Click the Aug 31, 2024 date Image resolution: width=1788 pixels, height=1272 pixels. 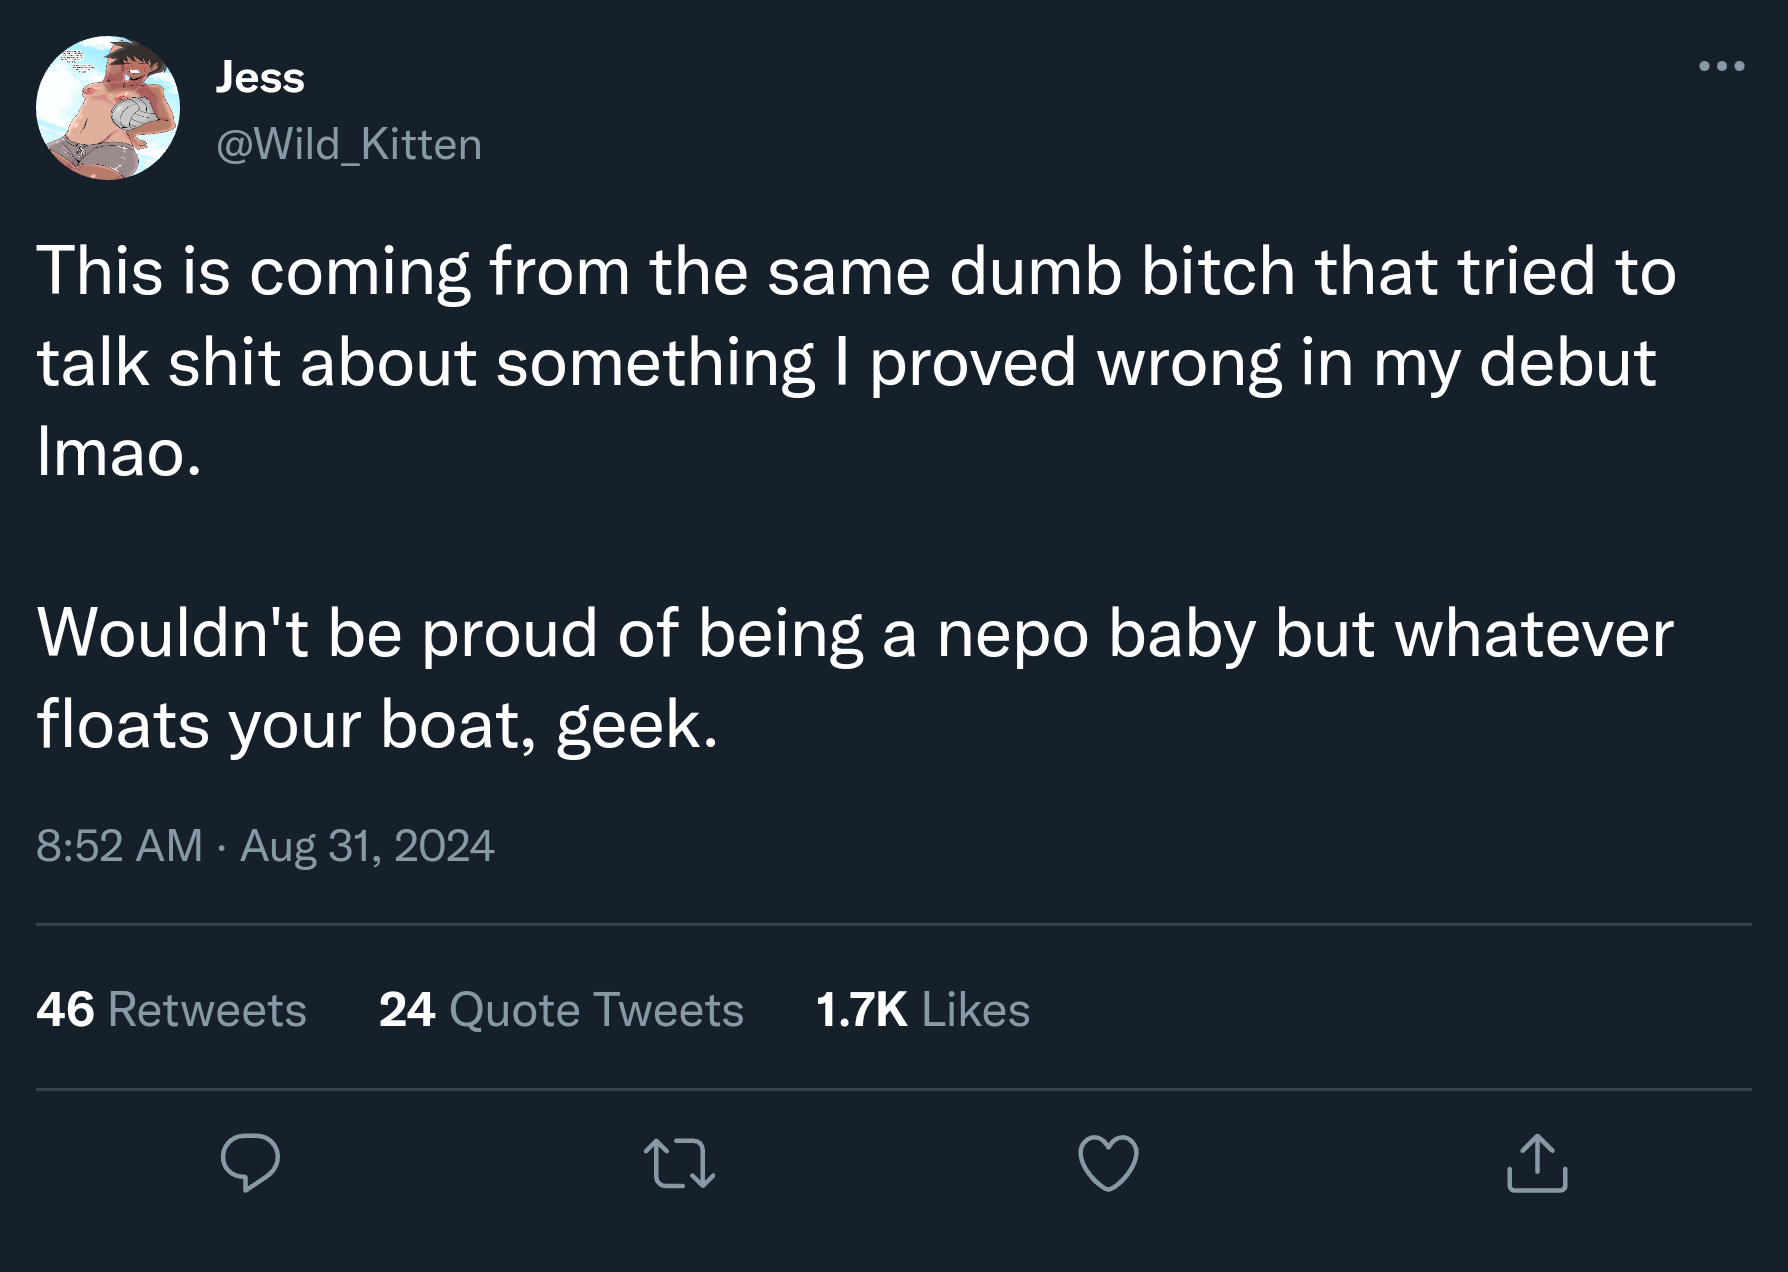pyautogui.click(x=367, y=846)
